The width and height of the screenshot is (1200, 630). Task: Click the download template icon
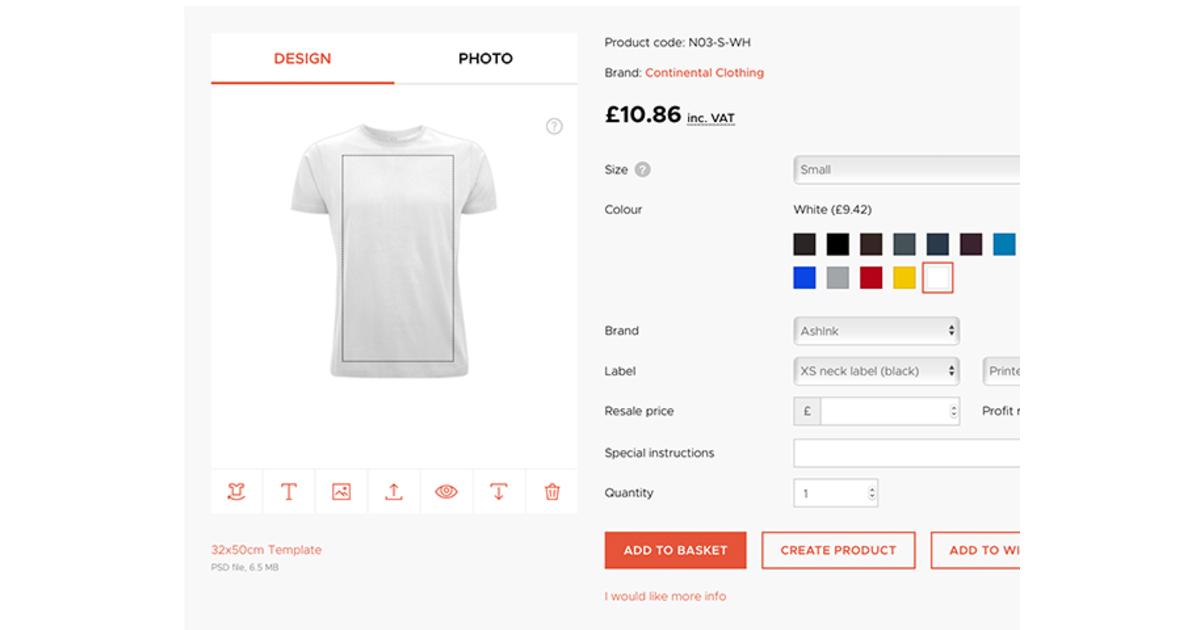click(498, 491)
